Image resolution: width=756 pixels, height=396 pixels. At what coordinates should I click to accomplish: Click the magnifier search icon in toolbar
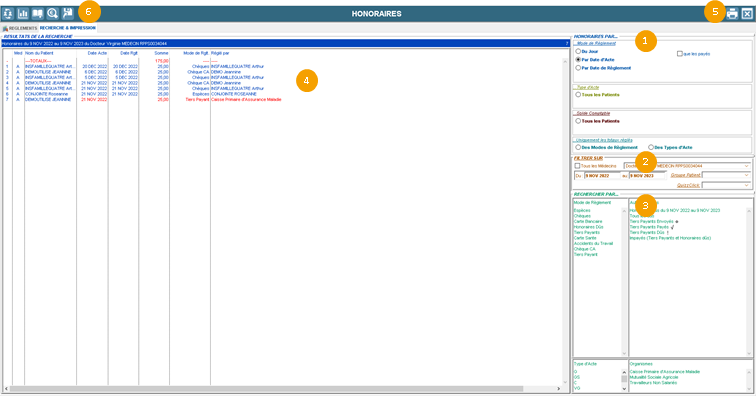(x=53, y=14)
